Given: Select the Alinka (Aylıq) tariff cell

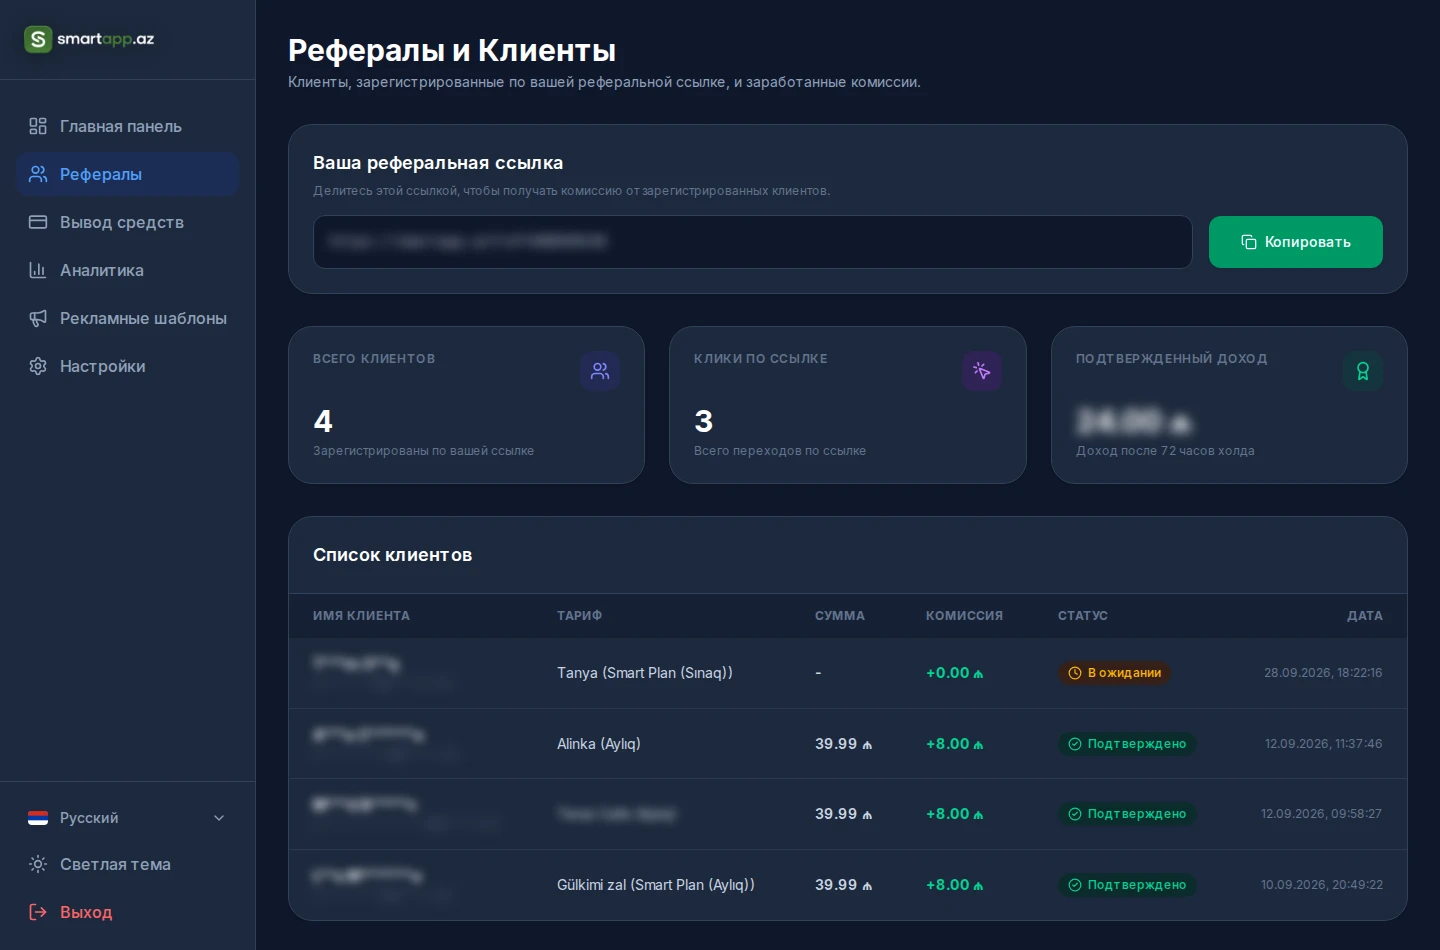Looking at the screenshot, I should pyautogui.click(x=599, y=744).
